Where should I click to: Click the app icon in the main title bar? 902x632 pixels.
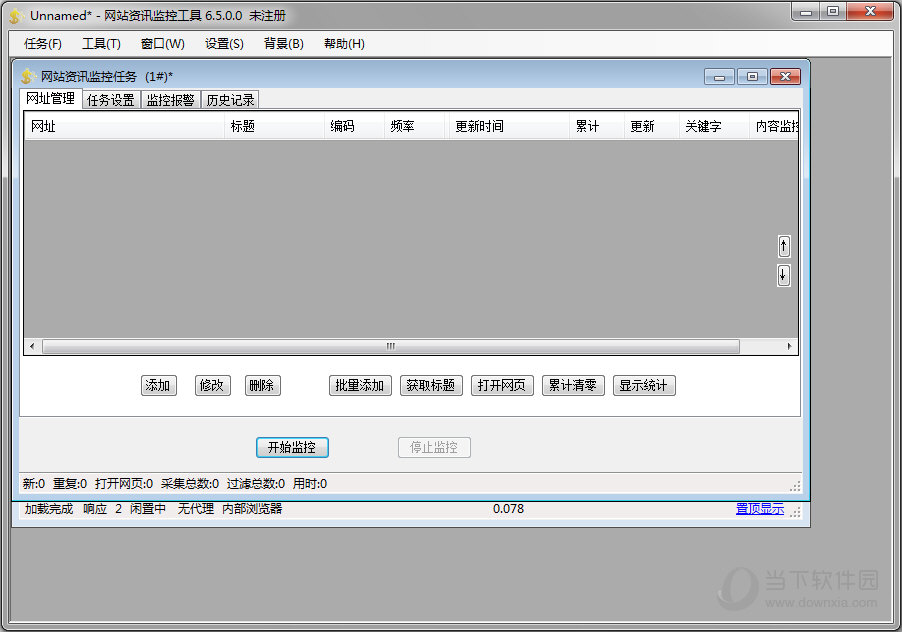pos(16,16)
